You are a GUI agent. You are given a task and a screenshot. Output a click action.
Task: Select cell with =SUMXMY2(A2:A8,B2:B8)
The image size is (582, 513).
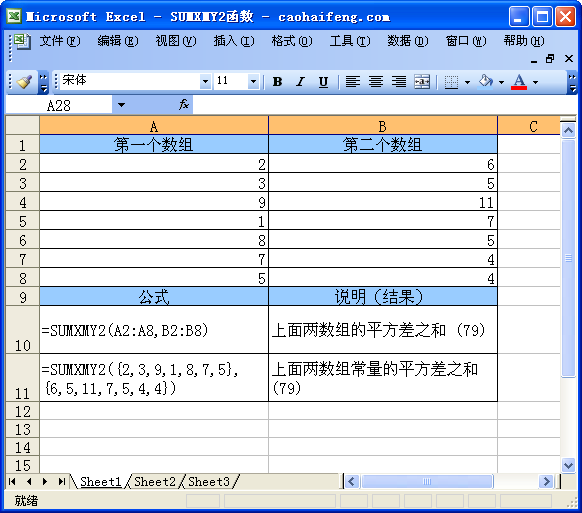pyautogui.click(x=154, y=330)
